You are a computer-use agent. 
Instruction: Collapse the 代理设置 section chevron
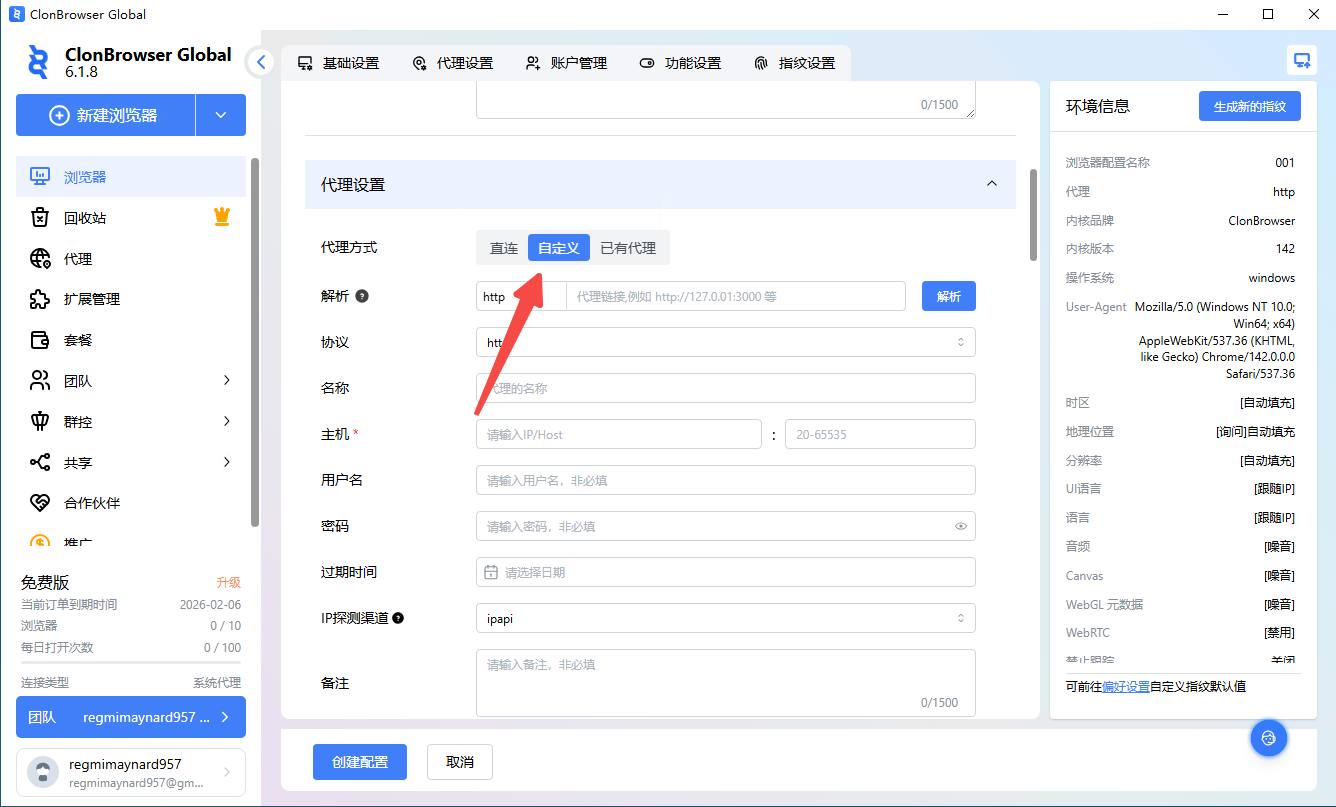(x=991, y=184)
